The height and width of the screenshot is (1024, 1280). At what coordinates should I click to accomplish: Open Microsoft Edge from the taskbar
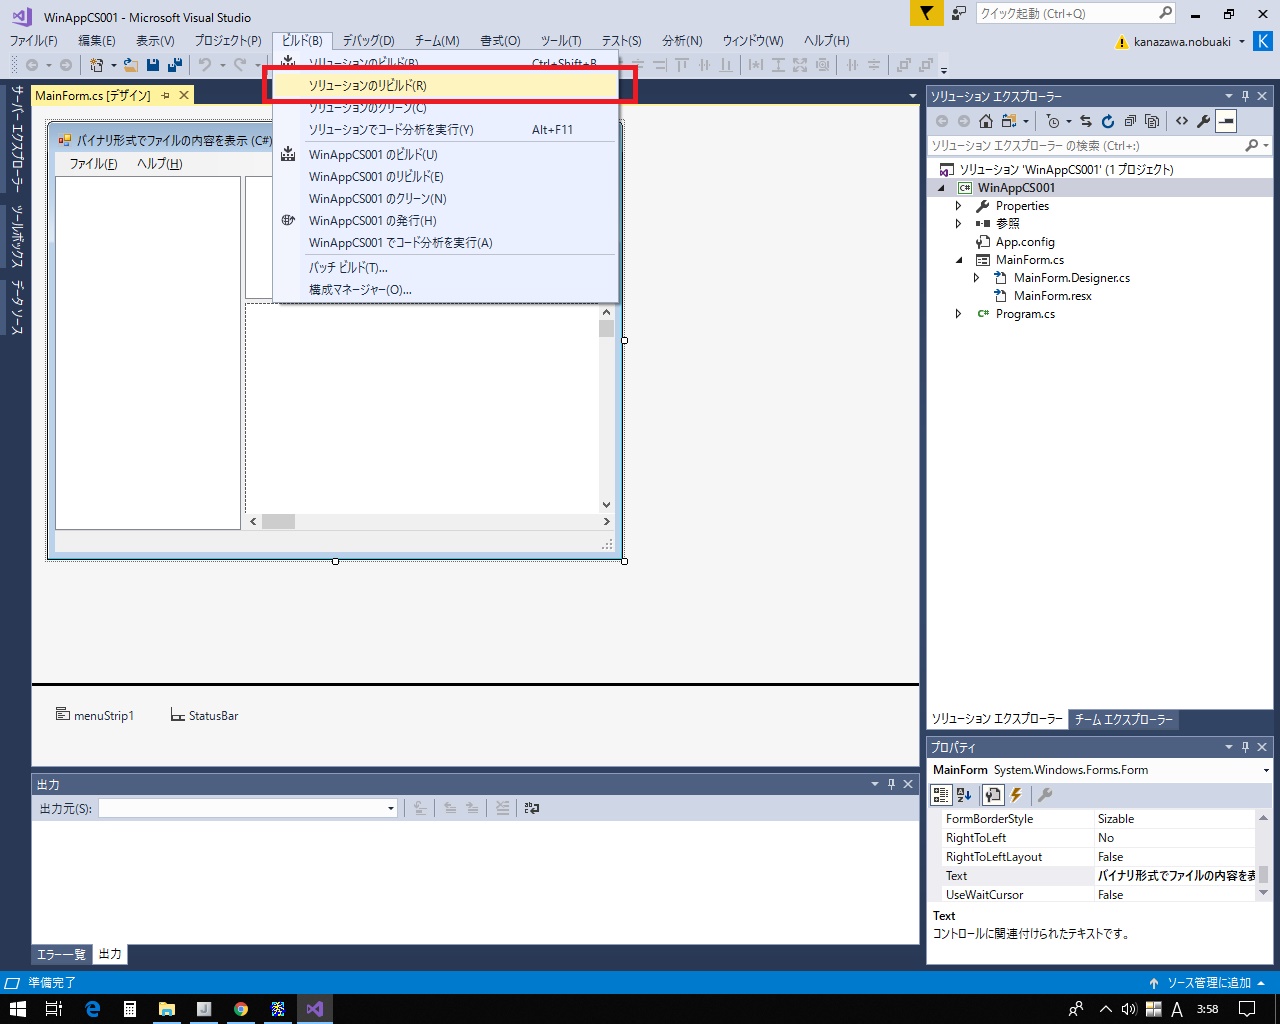click(x=93, y=1009)
